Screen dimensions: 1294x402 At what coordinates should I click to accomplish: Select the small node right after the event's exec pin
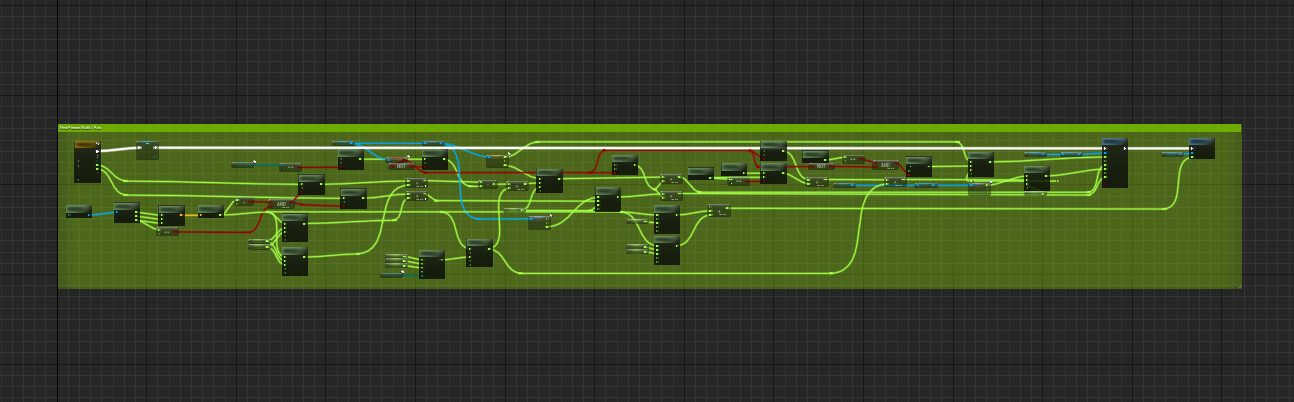point(147,150)
